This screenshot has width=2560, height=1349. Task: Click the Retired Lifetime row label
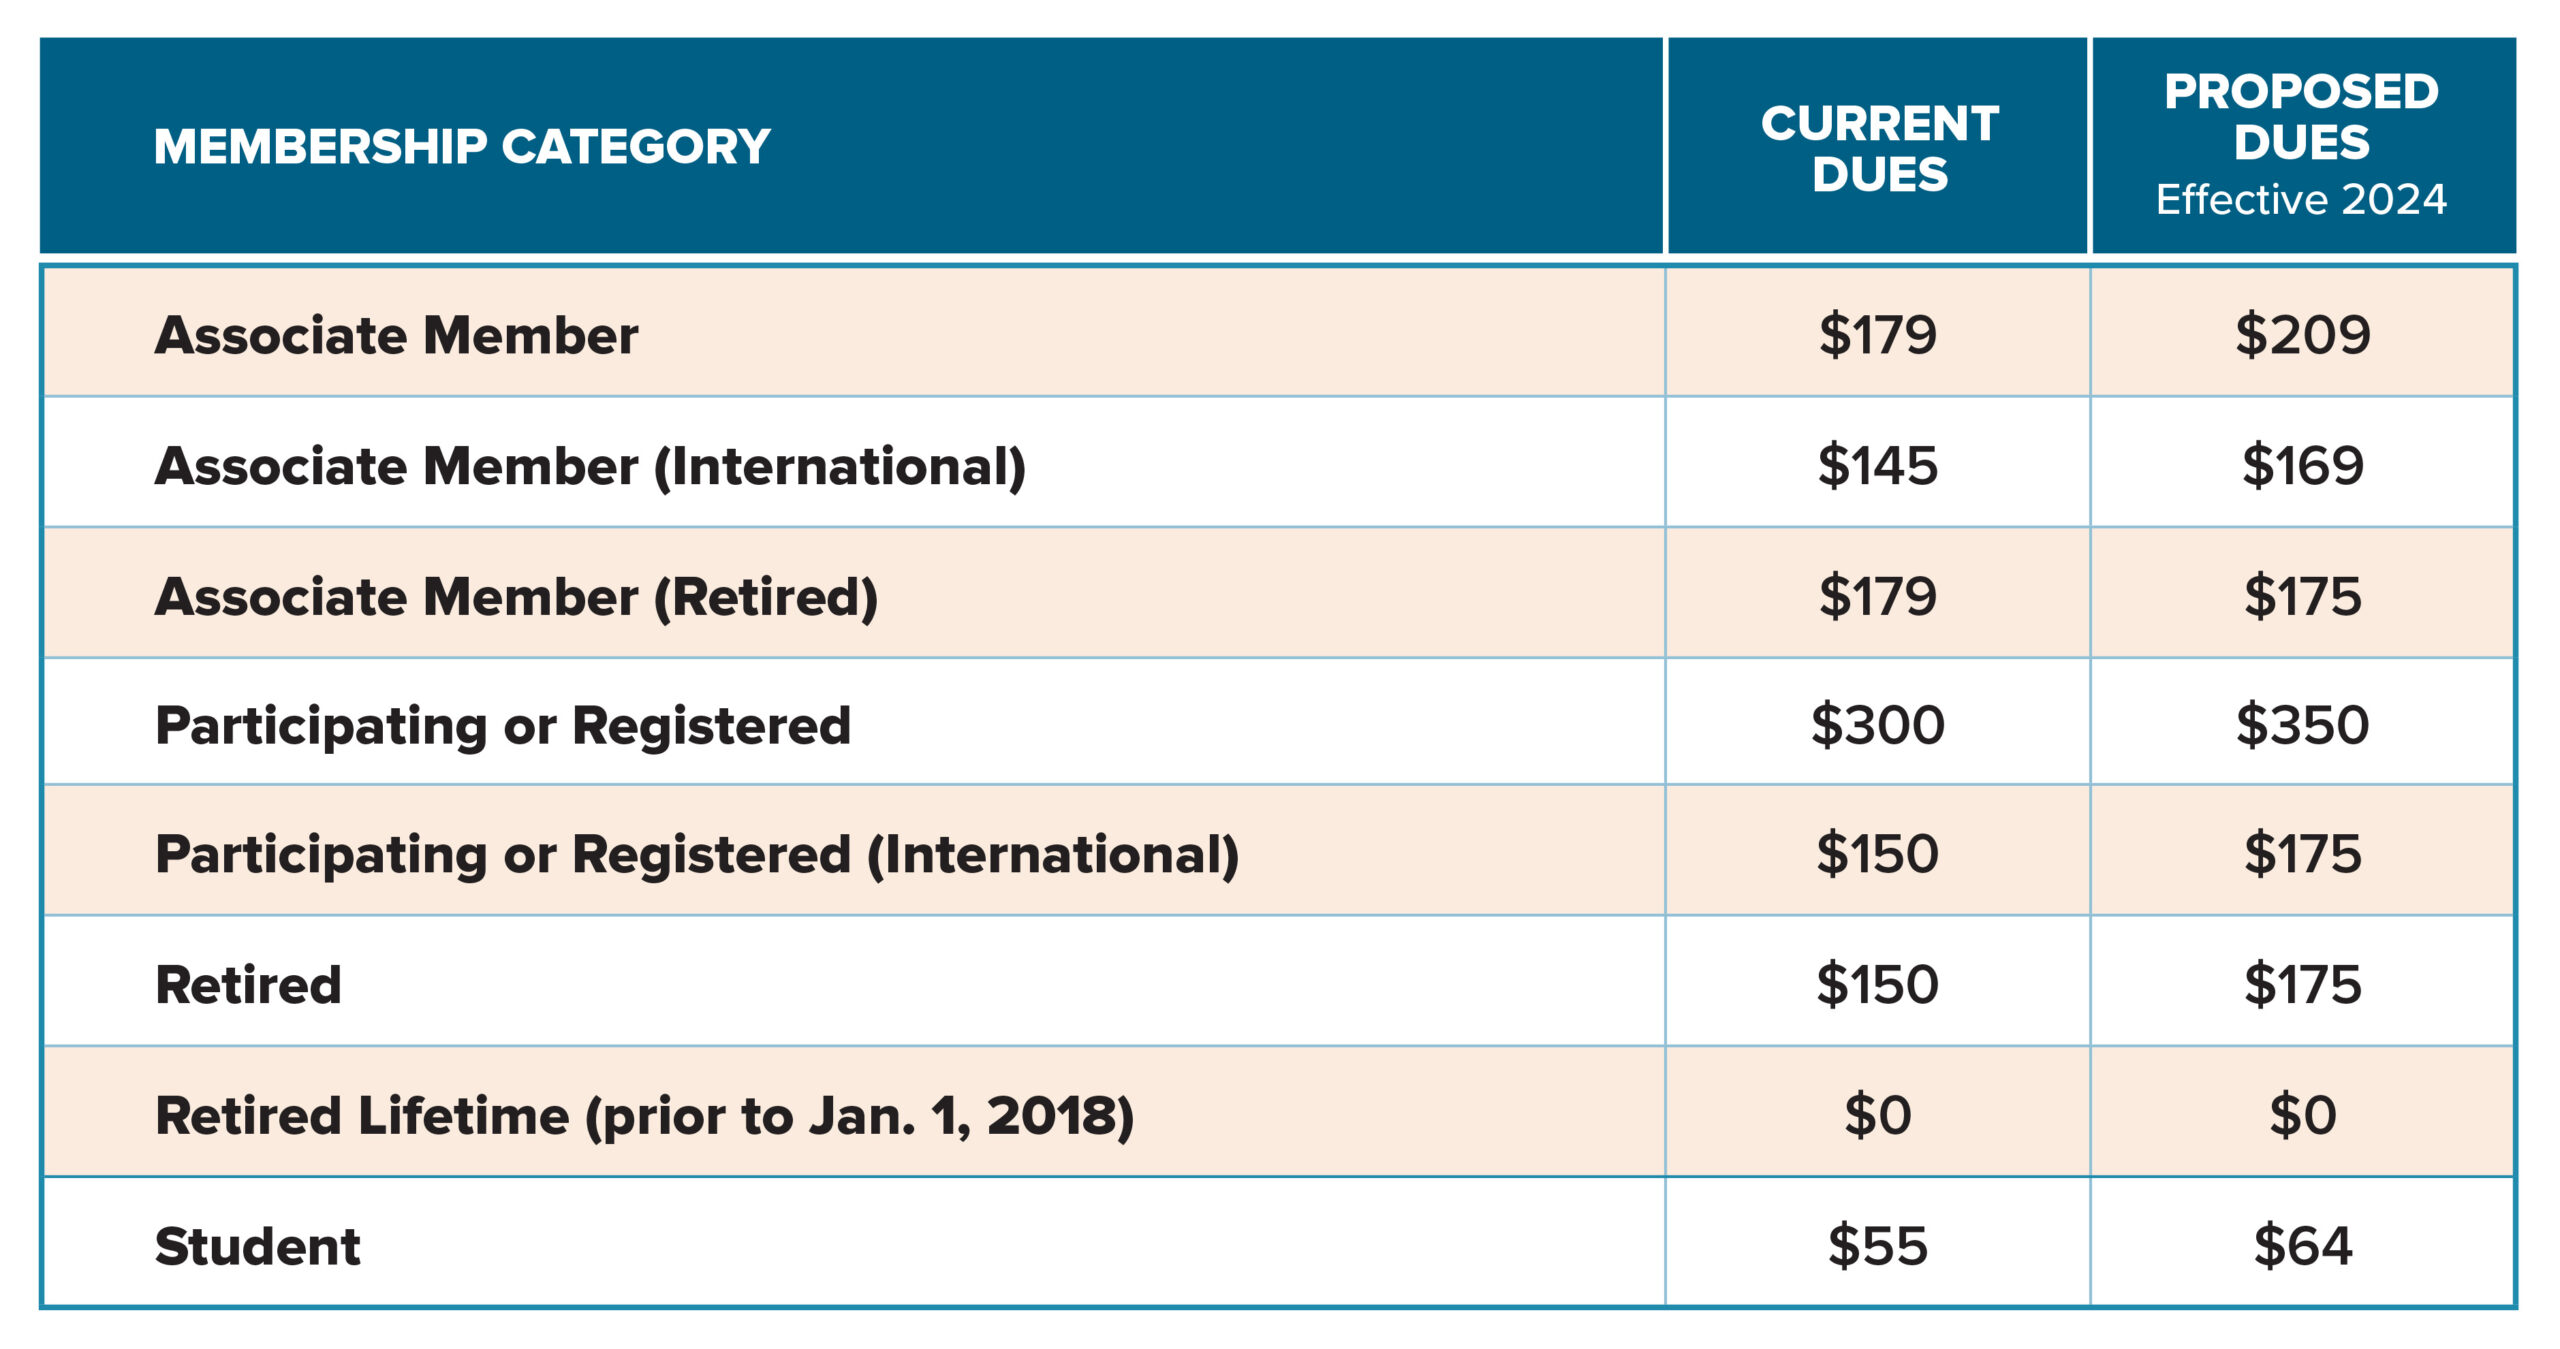pyautogui.click(x=645, y=1116)
